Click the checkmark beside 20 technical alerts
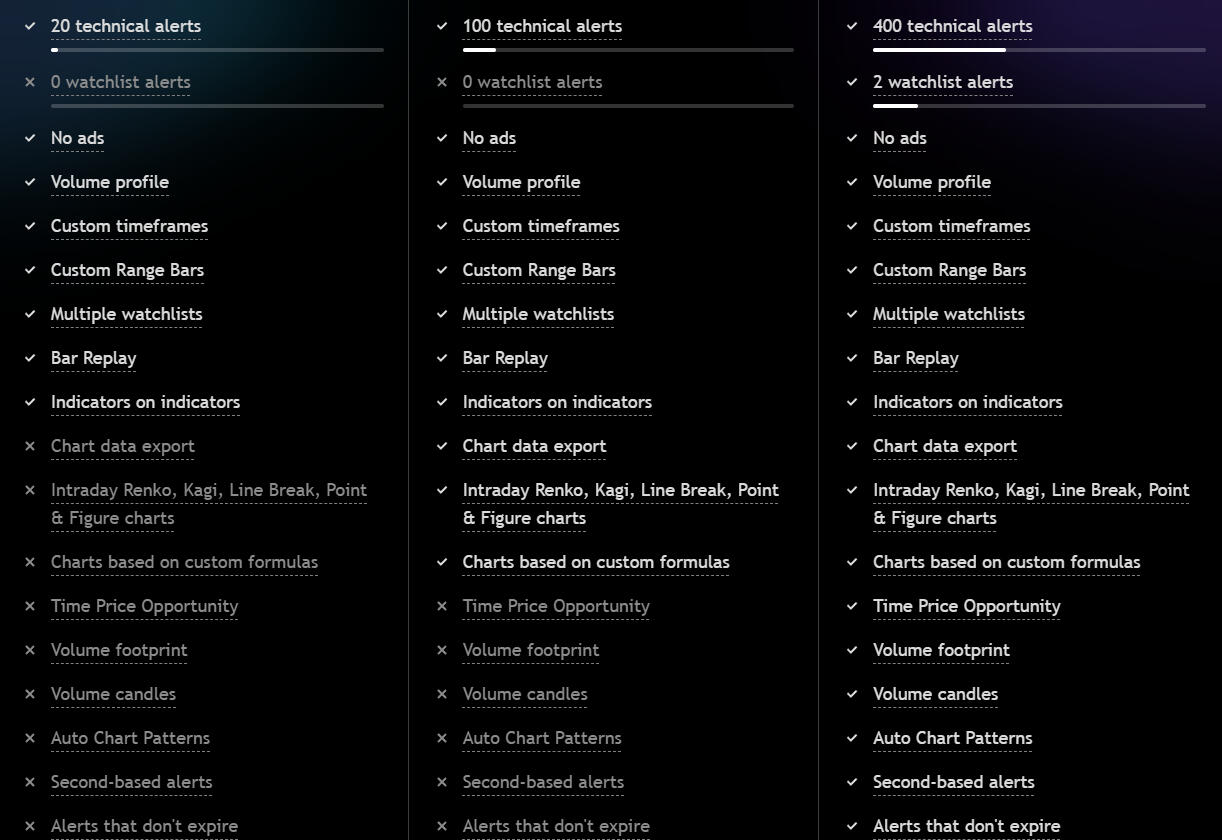The image size is (1222, 840). tap(30, 26)
